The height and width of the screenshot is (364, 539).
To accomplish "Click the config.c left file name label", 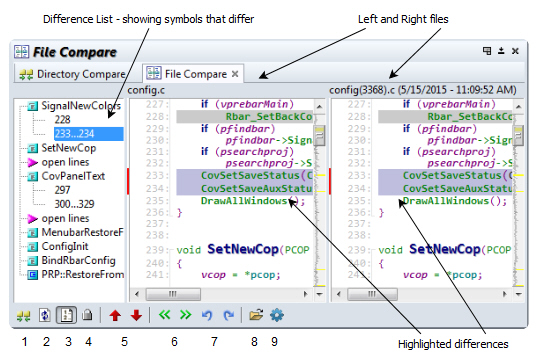I will coord(146,90).
